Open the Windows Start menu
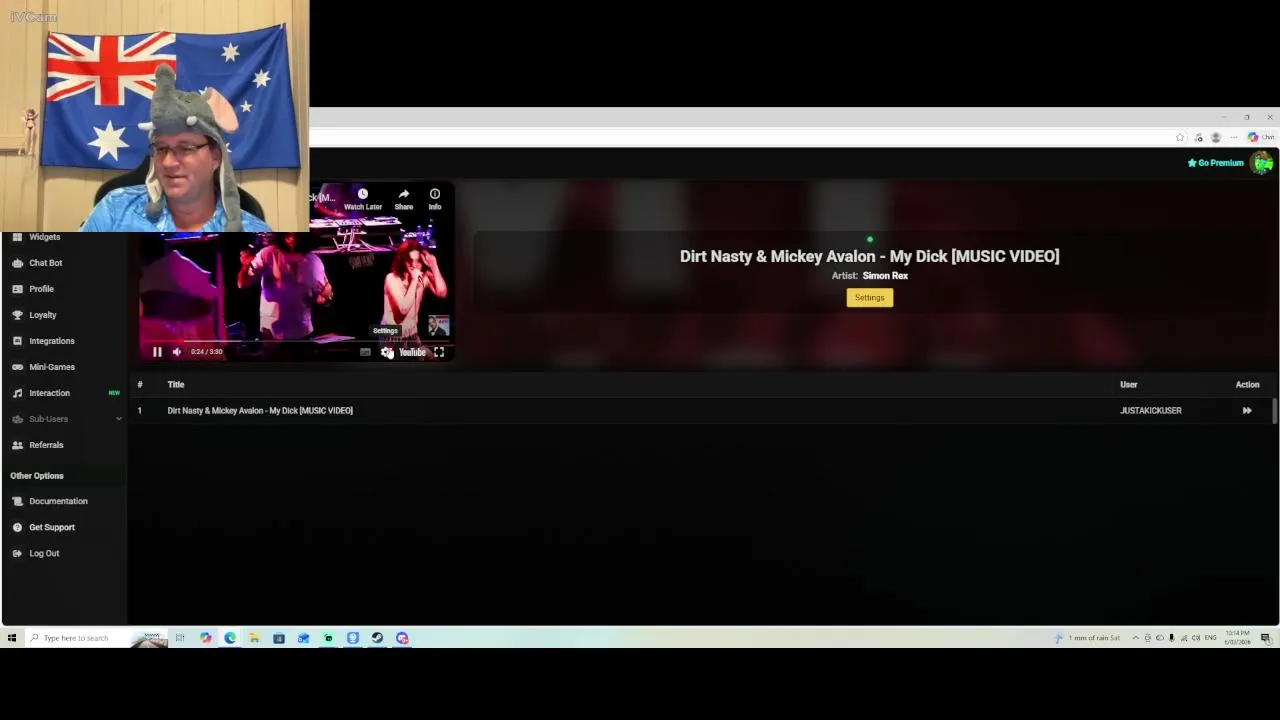Image resolution: width=1280 pixels, height=720 pixels. point(12,638)
